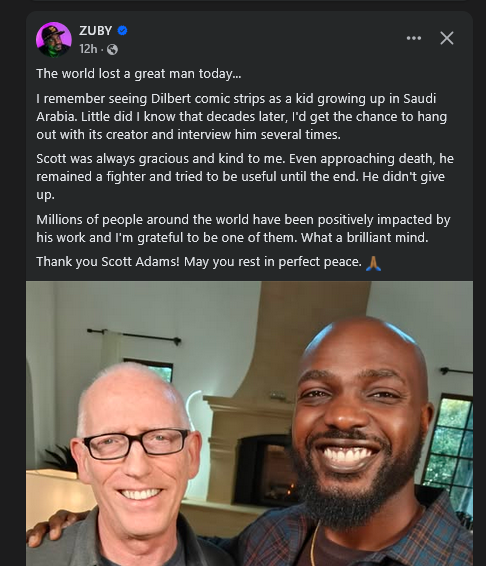This screenshot has width=486, height=566.
Task: Open the 12h timestamp link
Action: (x=88, y=49)
